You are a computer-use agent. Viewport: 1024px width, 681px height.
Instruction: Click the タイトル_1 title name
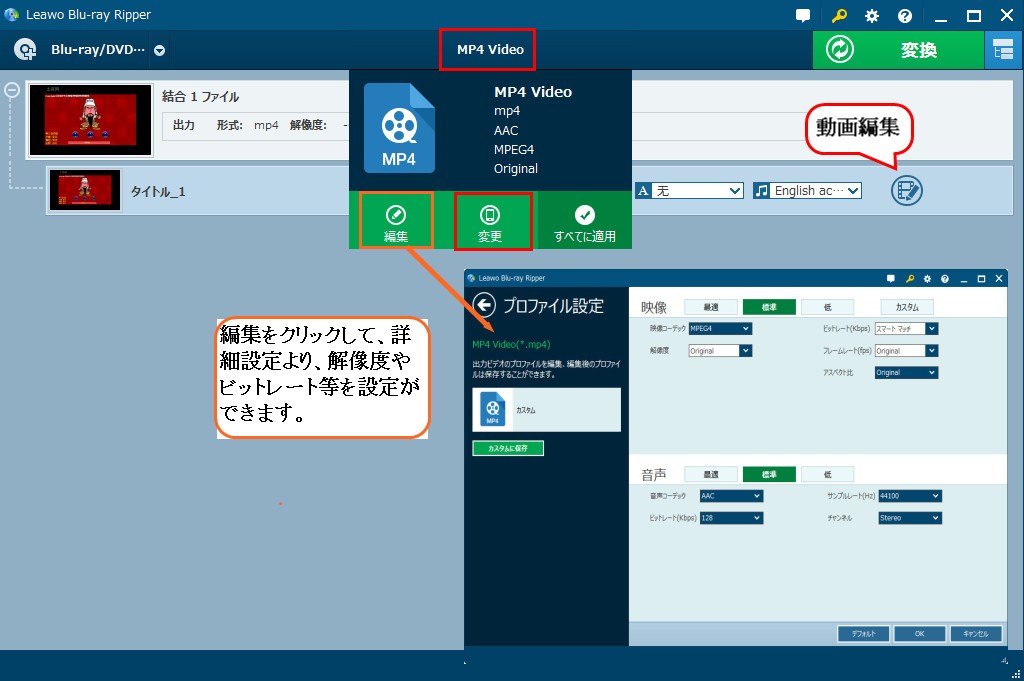pos(158,191)
